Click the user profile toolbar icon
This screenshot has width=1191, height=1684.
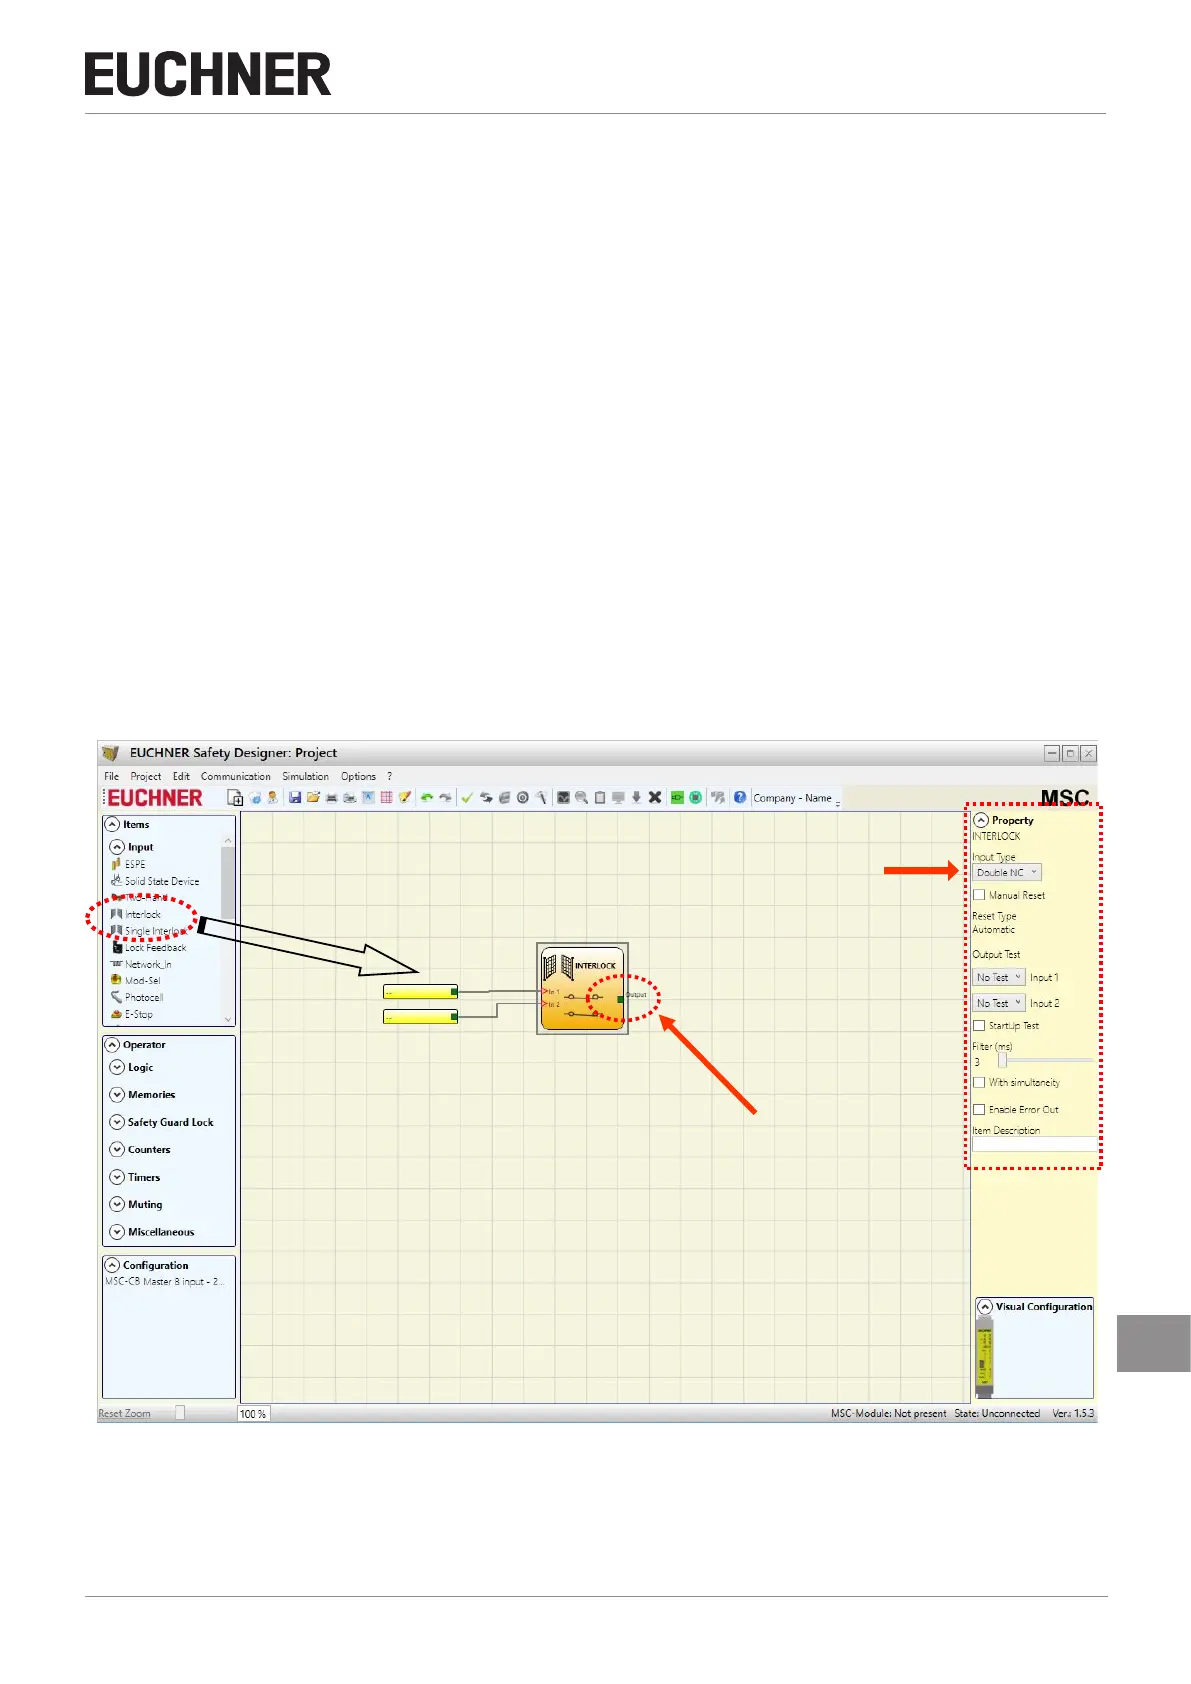273,797
